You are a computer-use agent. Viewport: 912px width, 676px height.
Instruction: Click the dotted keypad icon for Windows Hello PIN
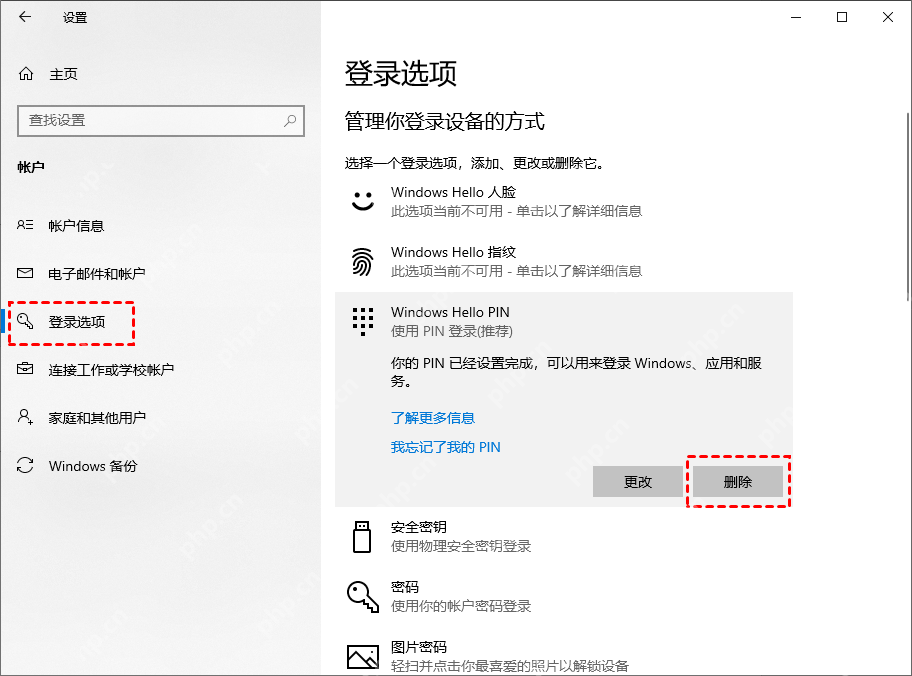tap(363, 322)
